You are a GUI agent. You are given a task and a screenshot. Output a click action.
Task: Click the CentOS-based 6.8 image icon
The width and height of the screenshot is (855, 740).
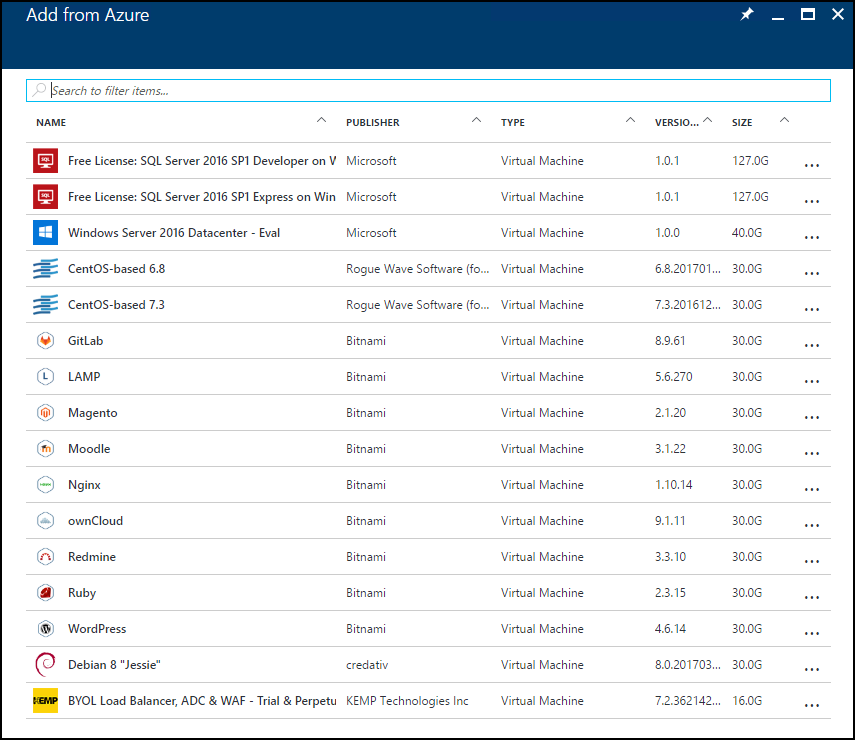tap(42, 268)
